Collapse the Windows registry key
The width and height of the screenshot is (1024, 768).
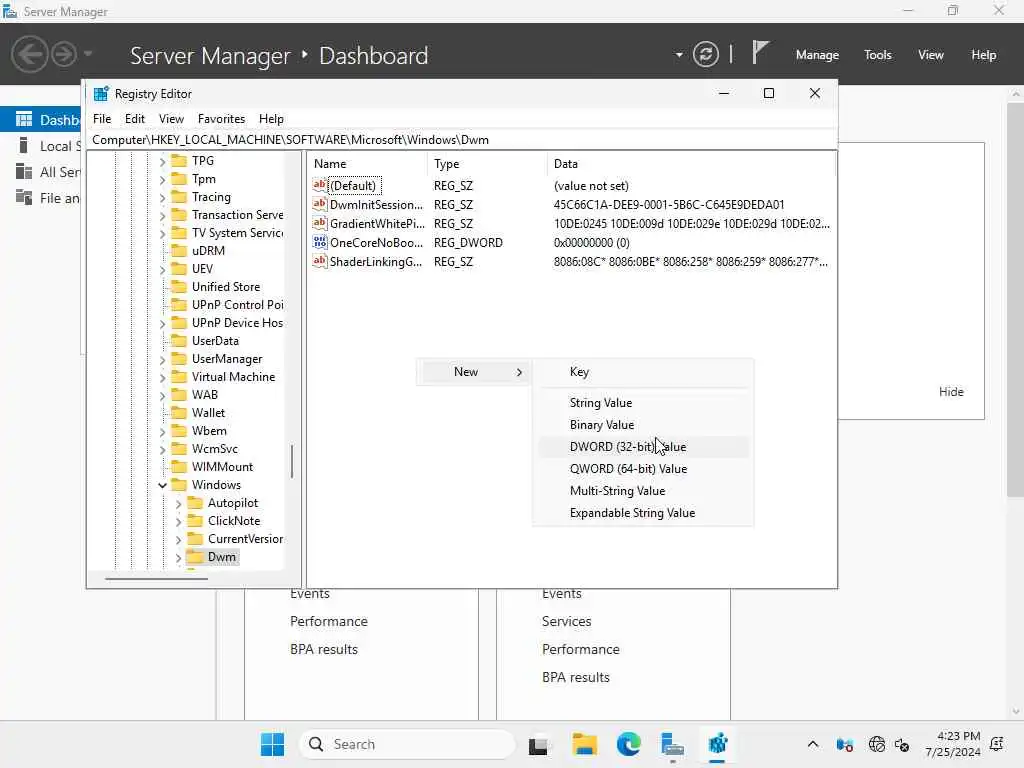coord(162,485)
